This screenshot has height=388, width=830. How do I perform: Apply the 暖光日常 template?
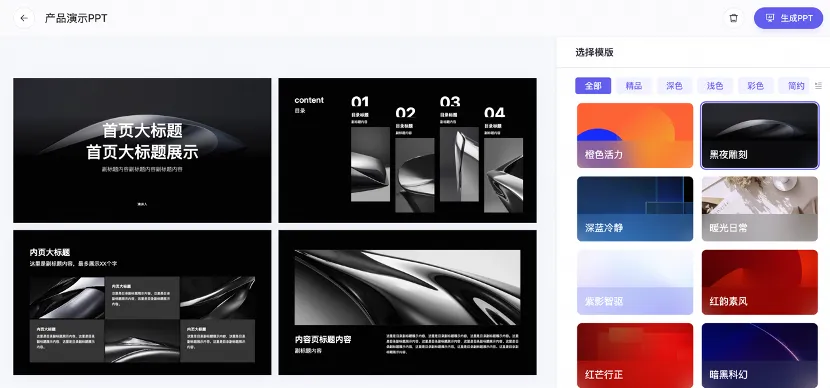pyautogui.click(x=760, y=209)
